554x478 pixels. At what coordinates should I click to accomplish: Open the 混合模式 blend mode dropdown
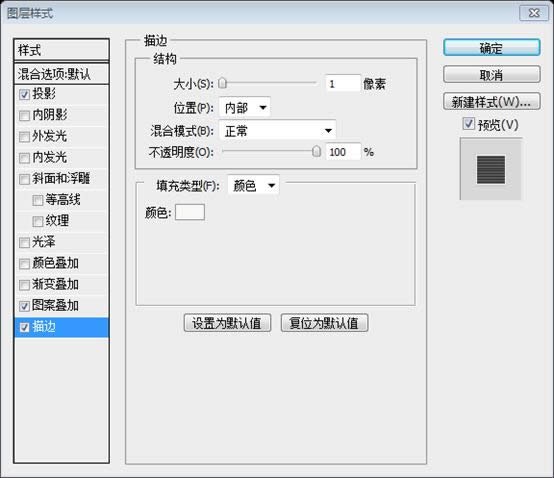click(277, 131)
